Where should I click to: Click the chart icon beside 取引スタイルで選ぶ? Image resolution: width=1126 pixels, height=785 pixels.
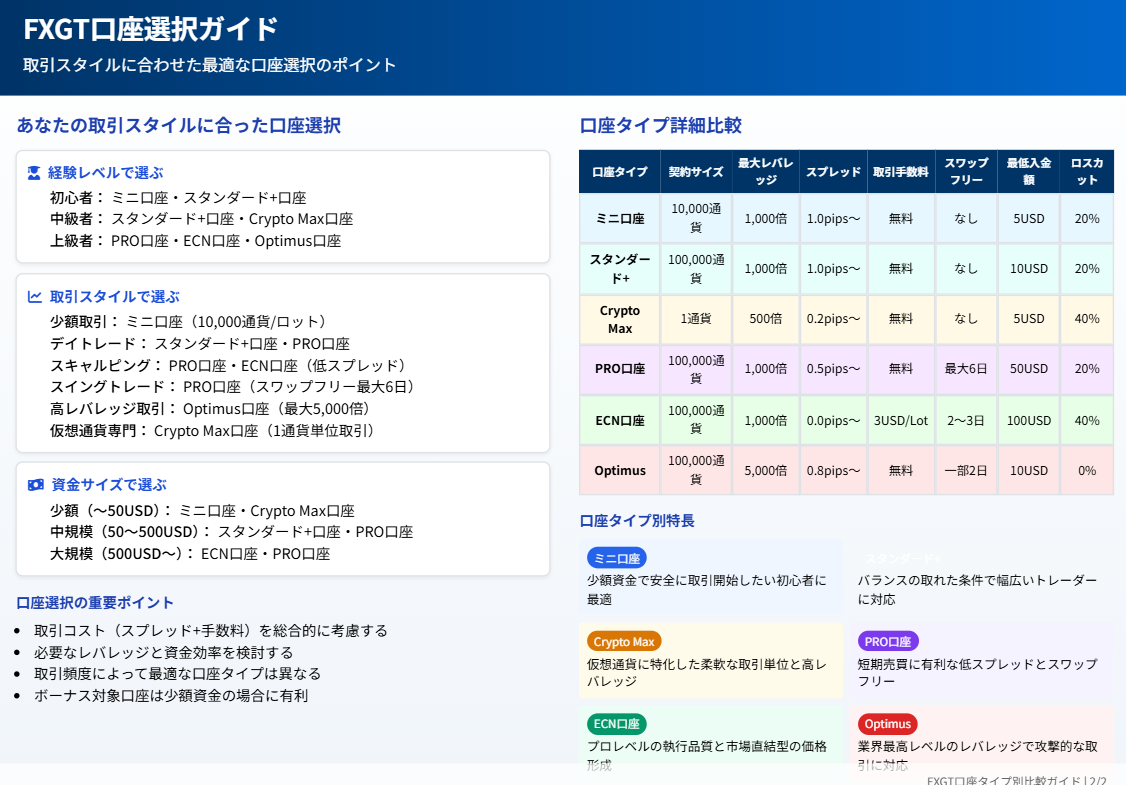pos(34,297)
